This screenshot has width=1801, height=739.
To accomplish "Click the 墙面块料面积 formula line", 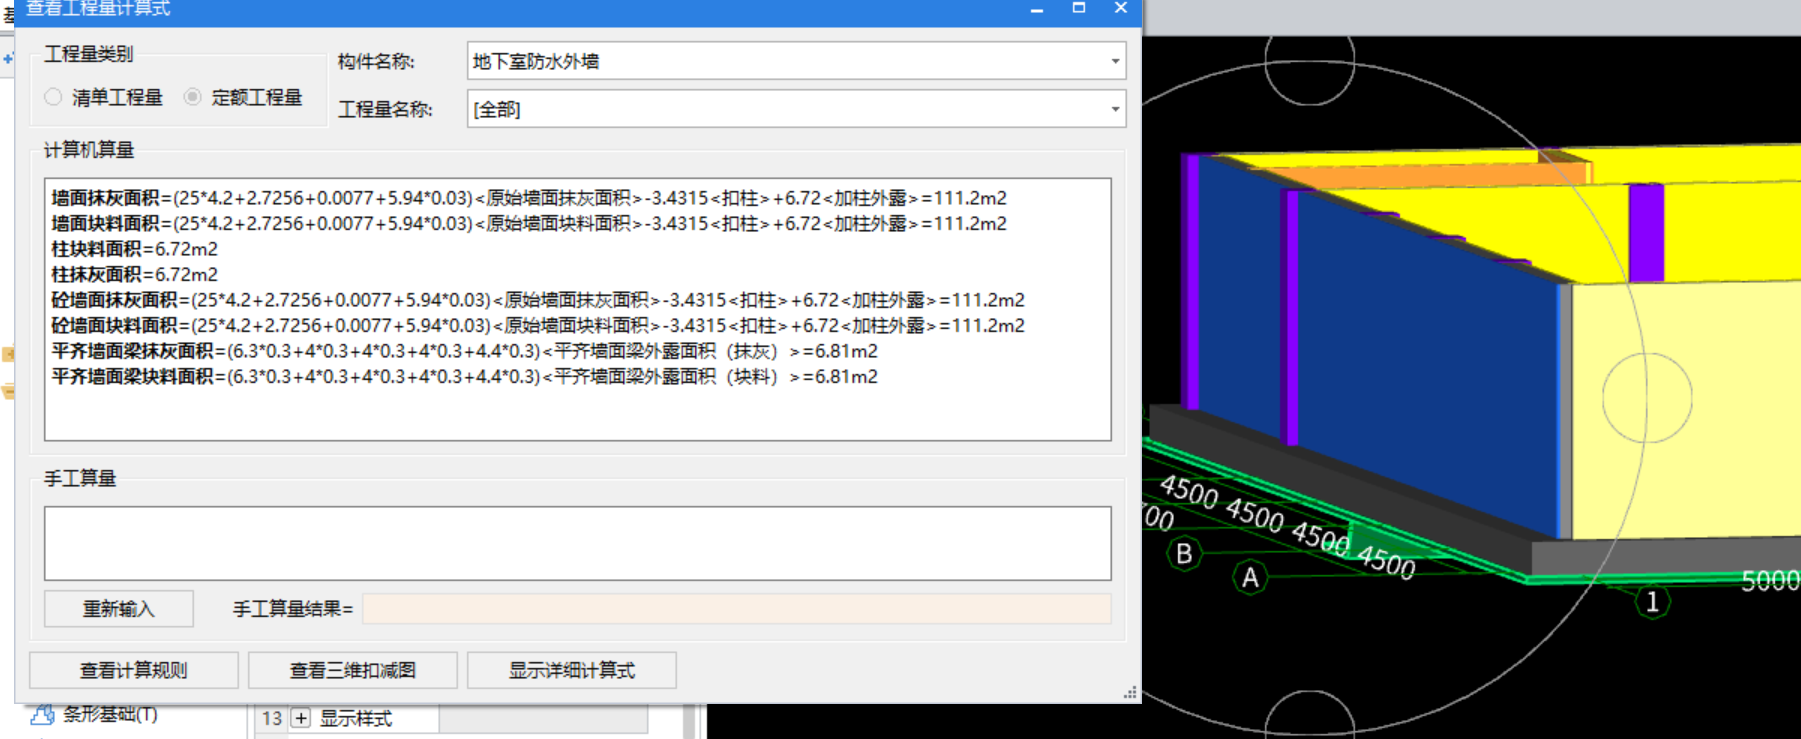I will [529, 223].
